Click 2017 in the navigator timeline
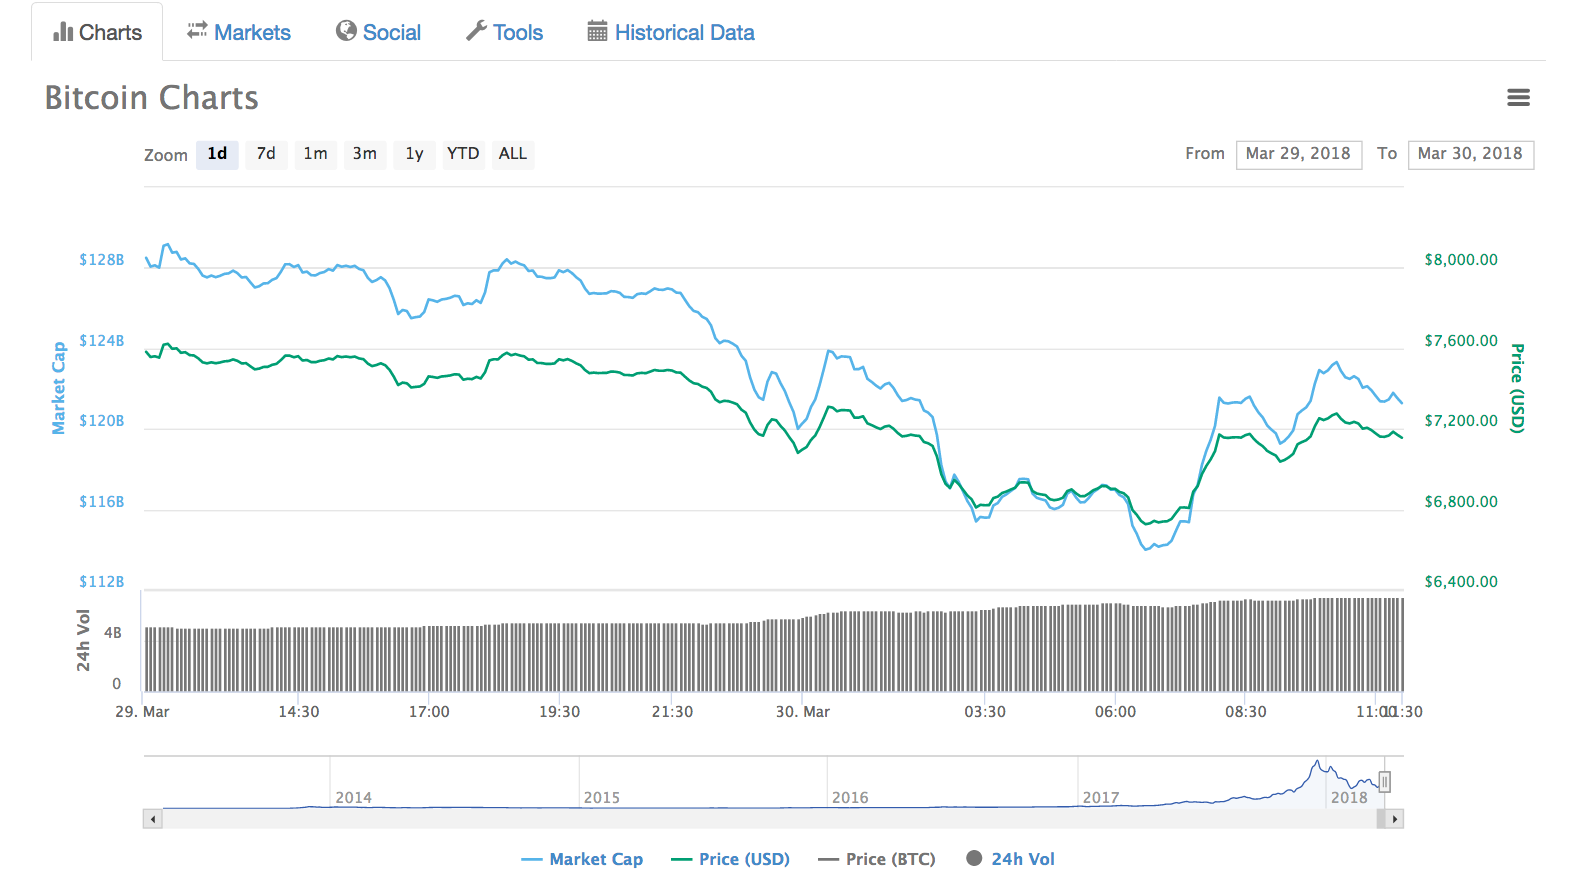Viewport: 1576px width, 870px height. tap(1101, 797)
